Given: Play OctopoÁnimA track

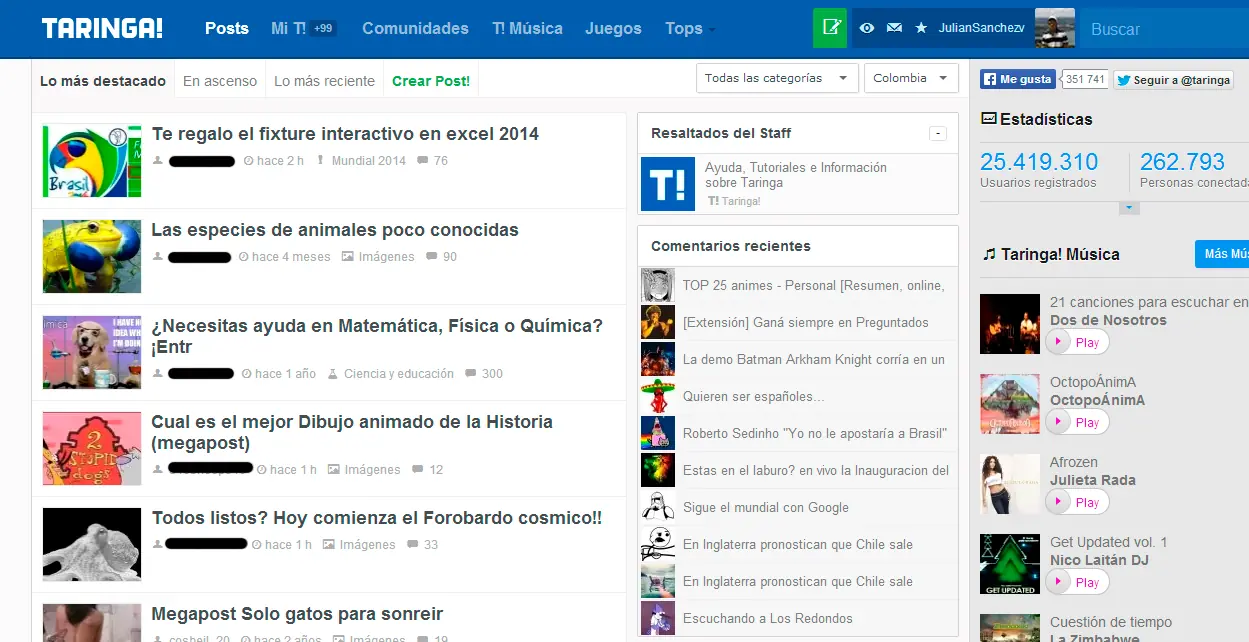Looking at the screenshot, I should [x=1077, y=422].
